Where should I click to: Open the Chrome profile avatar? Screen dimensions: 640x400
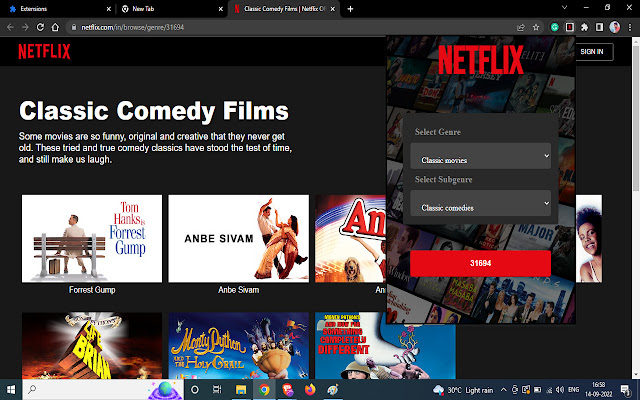pyautogui.click(x=614, y=27)
